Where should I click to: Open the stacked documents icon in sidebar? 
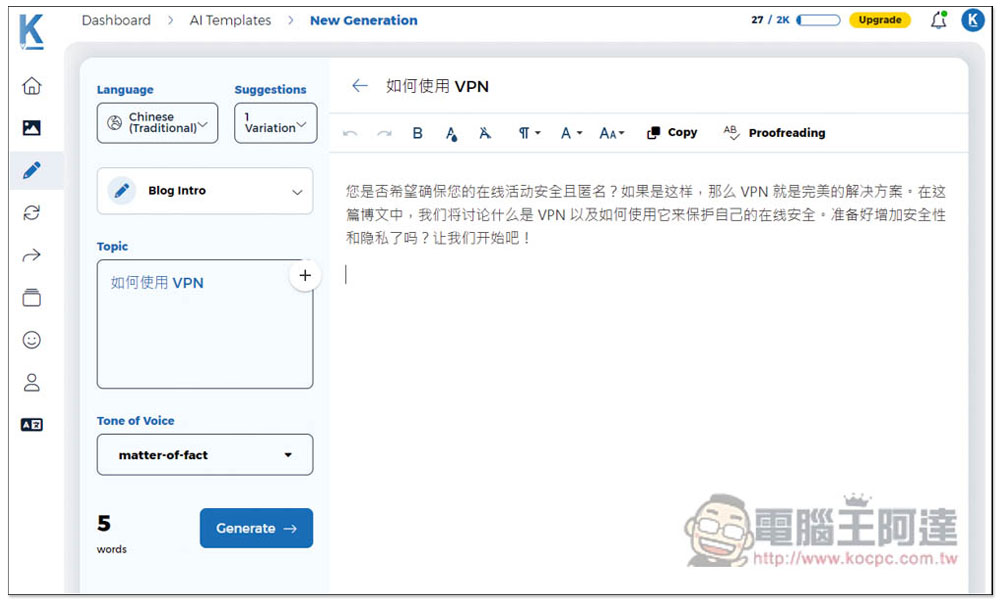click(x=31, y=297)
